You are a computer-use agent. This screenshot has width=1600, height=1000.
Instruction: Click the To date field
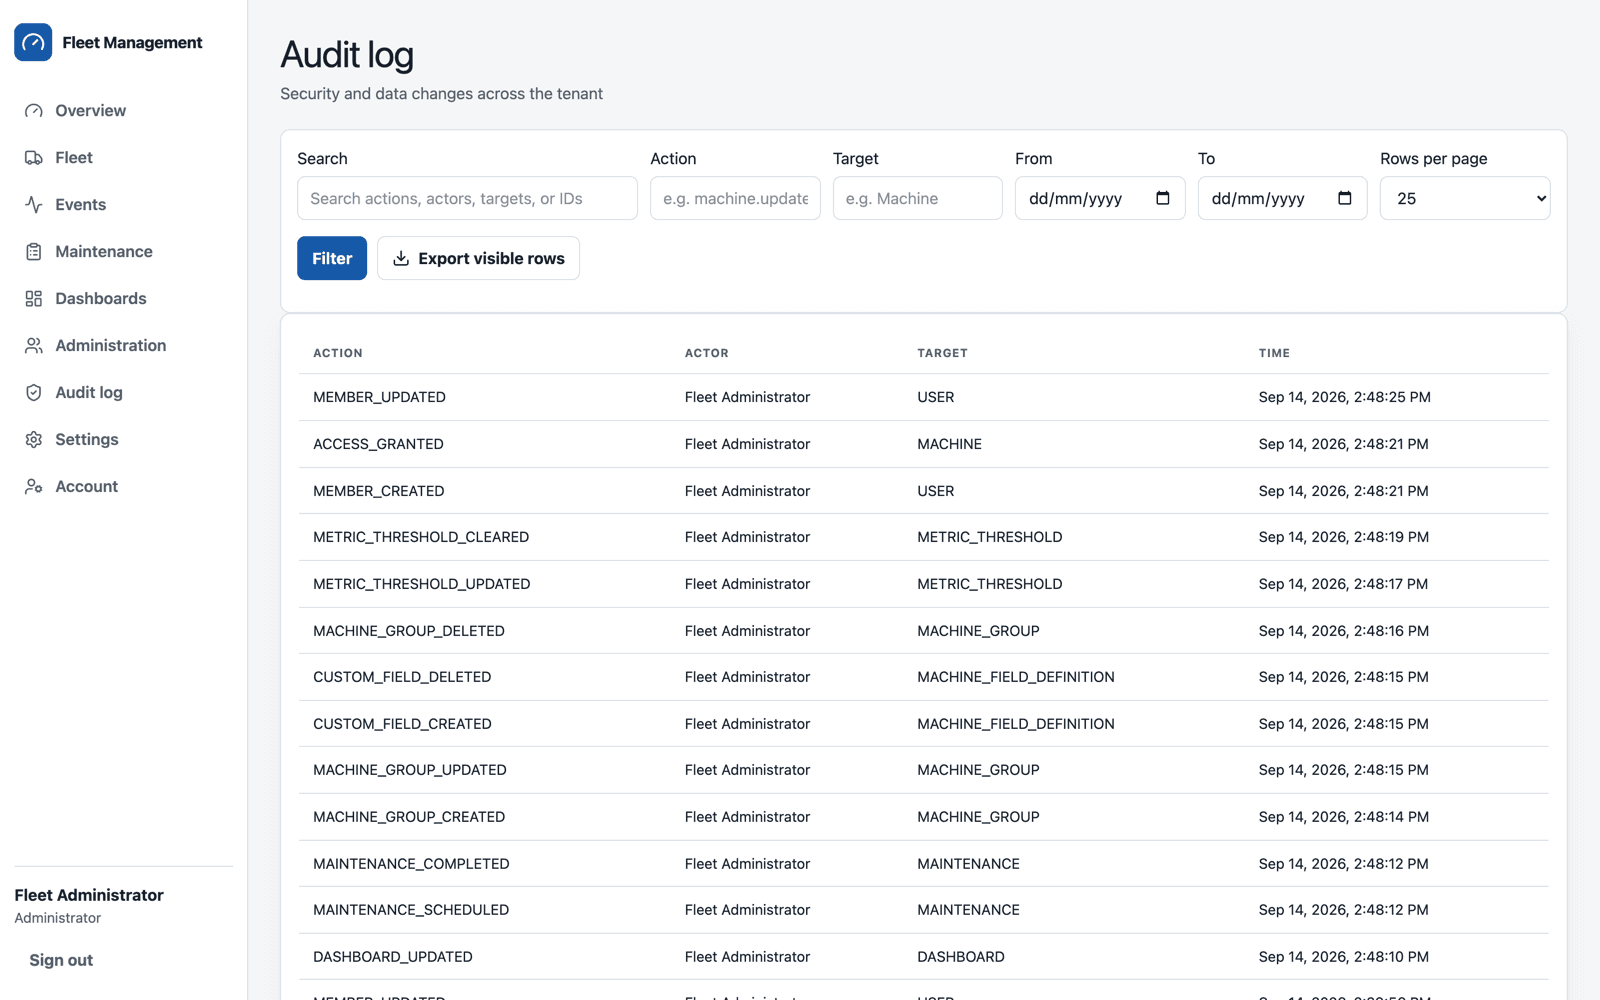tap(1282, 198)
